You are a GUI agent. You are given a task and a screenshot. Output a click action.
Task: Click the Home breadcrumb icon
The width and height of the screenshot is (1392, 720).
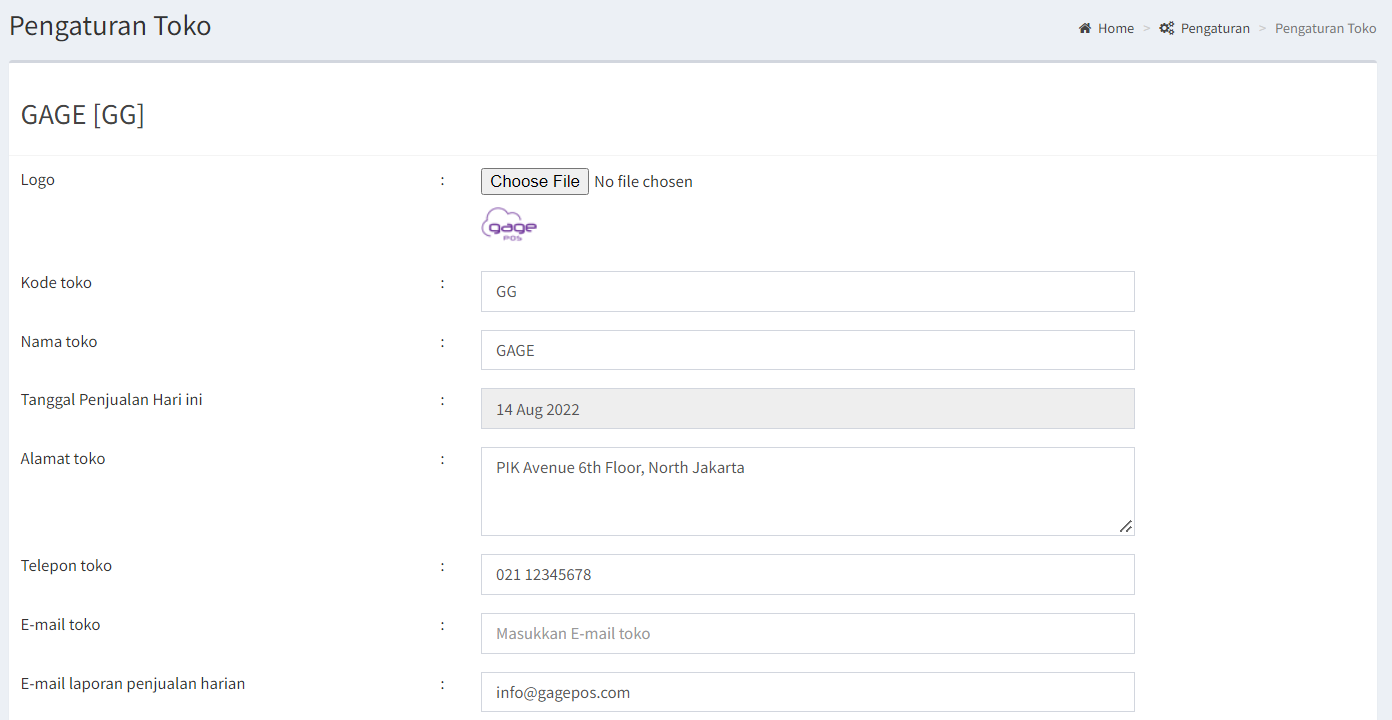point(1085,28)
